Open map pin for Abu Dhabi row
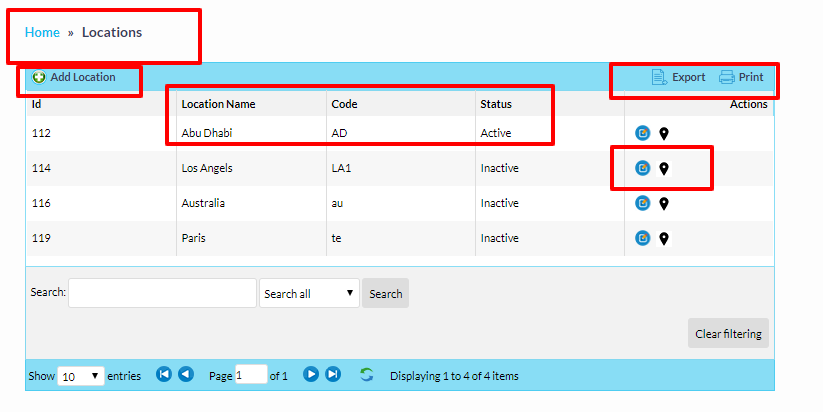Screen dimensions: 823x412 click(663, 133)
